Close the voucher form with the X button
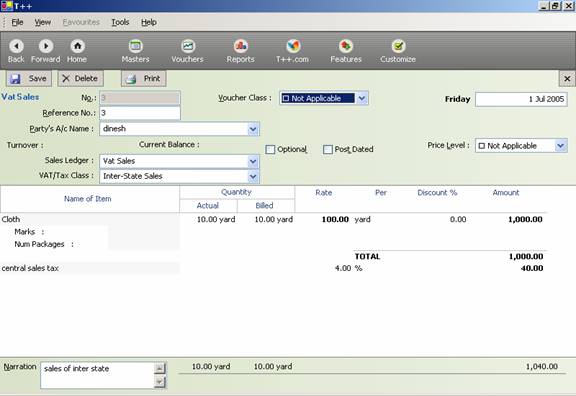This screenshot has height=396, width=576. click(x=567, y=78)
